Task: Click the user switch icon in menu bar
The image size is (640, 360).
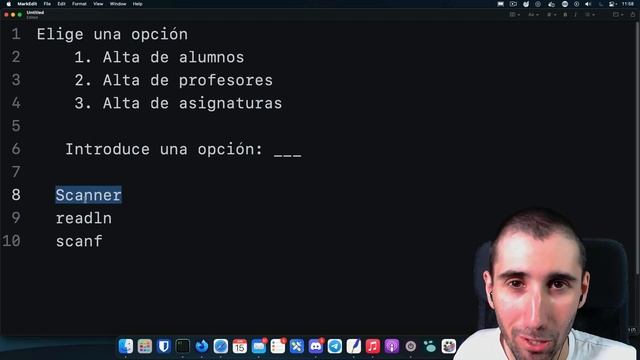Action: point(612,4)
